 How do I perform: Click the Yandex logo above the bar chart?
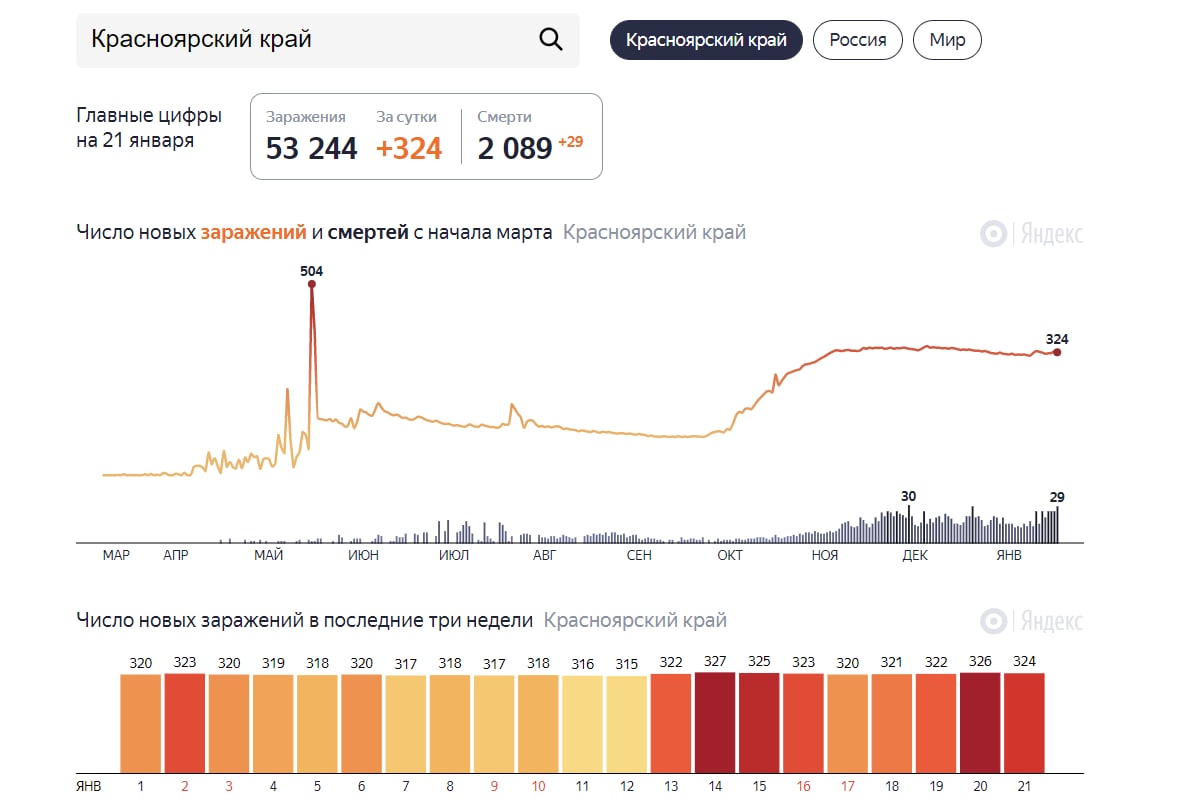click(x=1031, y=621)
